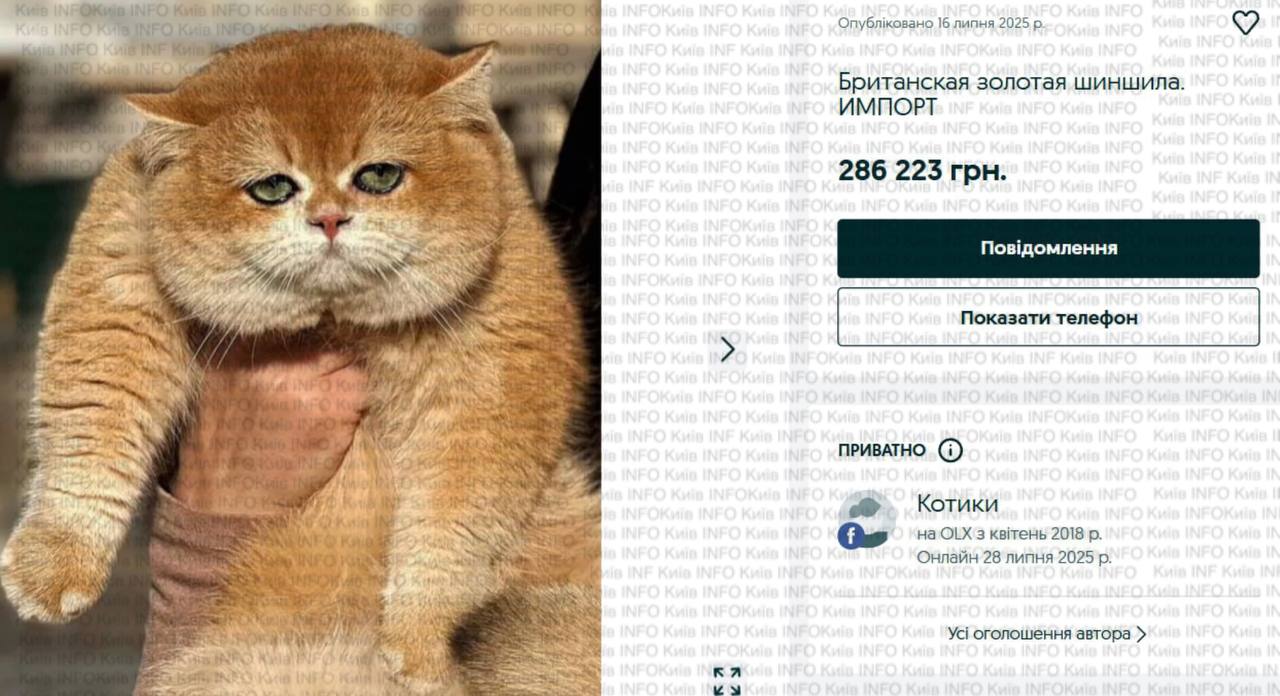Open photo fullscreen with expand arrows icon
Viewport: 1280px width, 696px height.
(727, 680)
